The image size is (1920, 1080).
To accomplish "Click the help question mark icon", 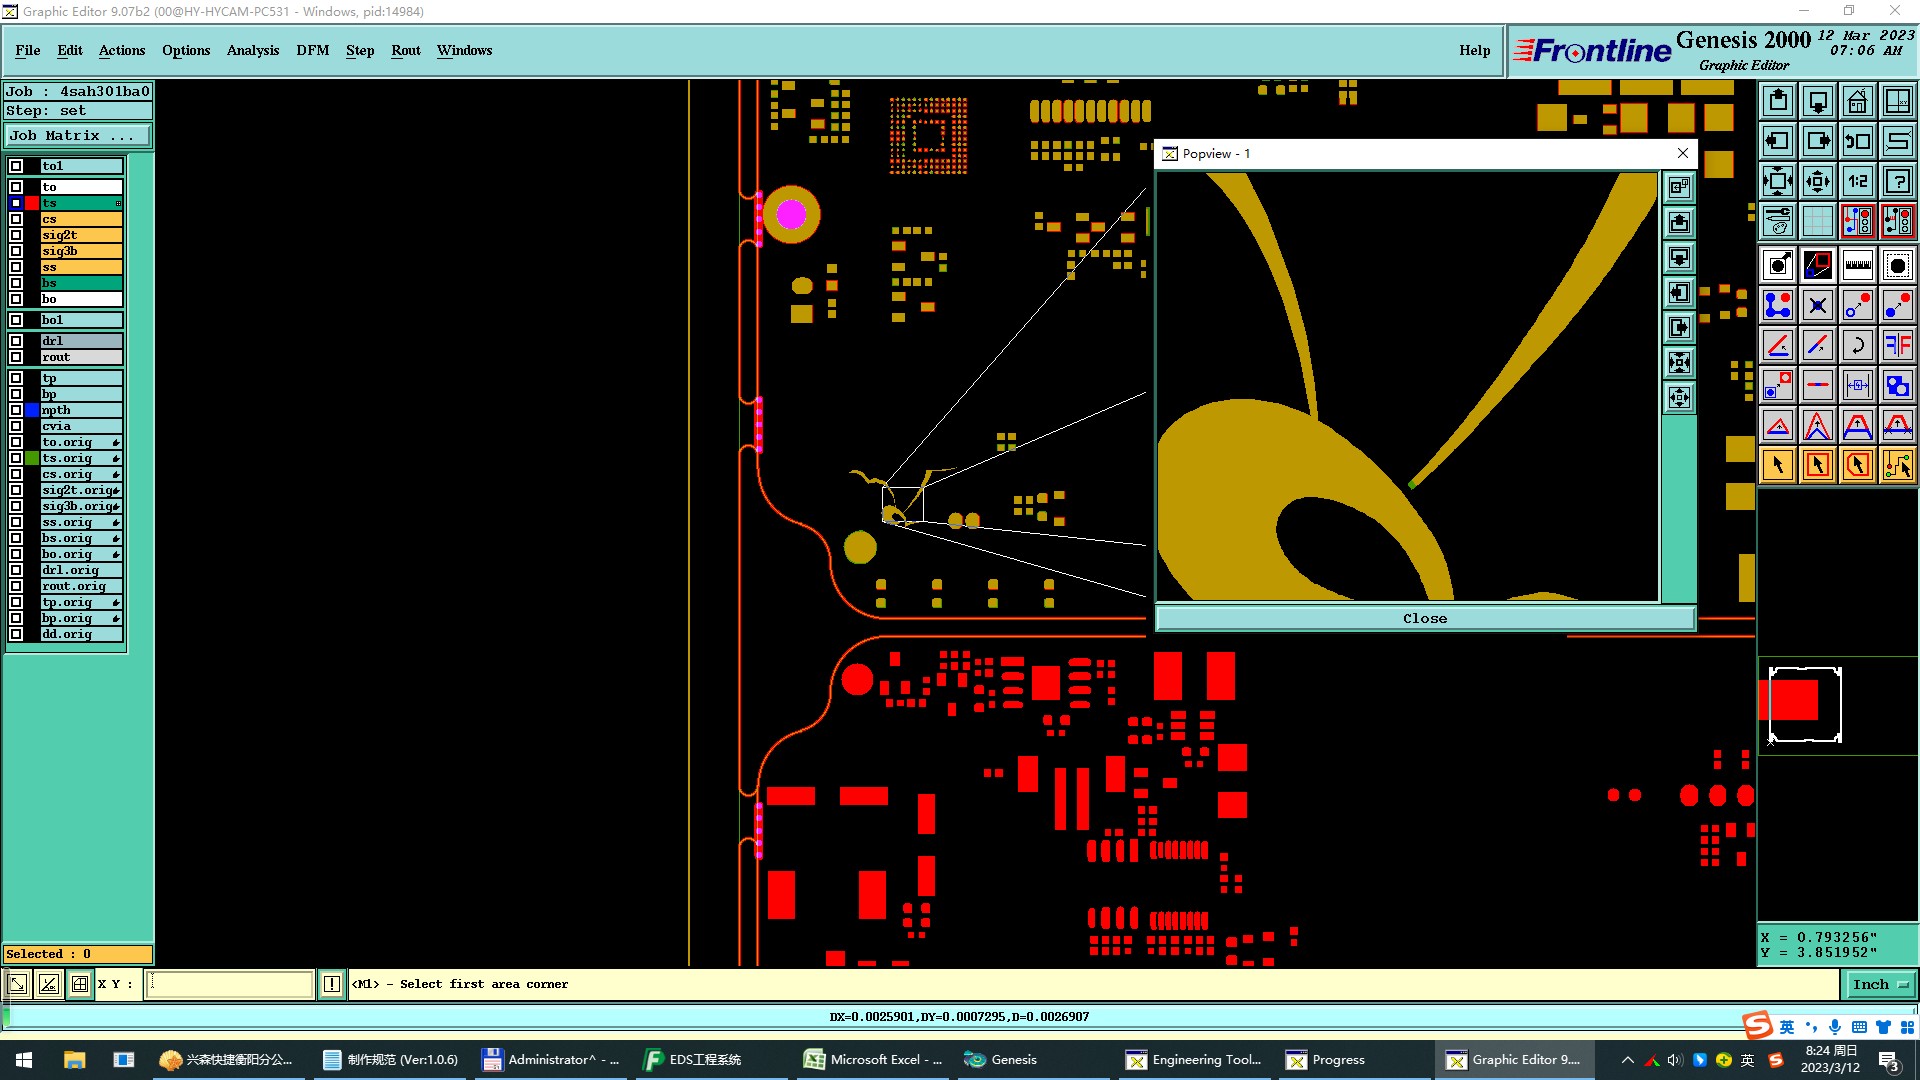I will click(x=1897, y=181).
